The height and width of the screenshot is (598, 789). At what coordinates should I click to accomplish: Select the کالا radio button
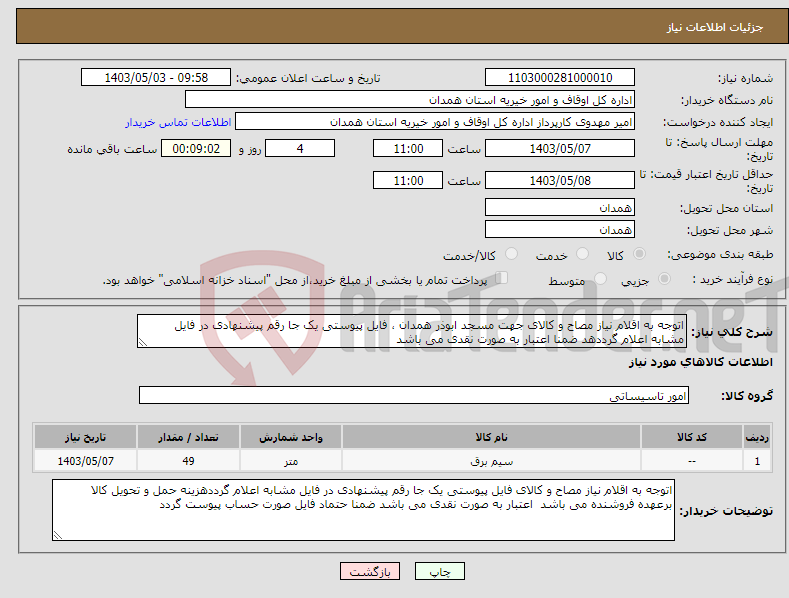pos(639,254)
